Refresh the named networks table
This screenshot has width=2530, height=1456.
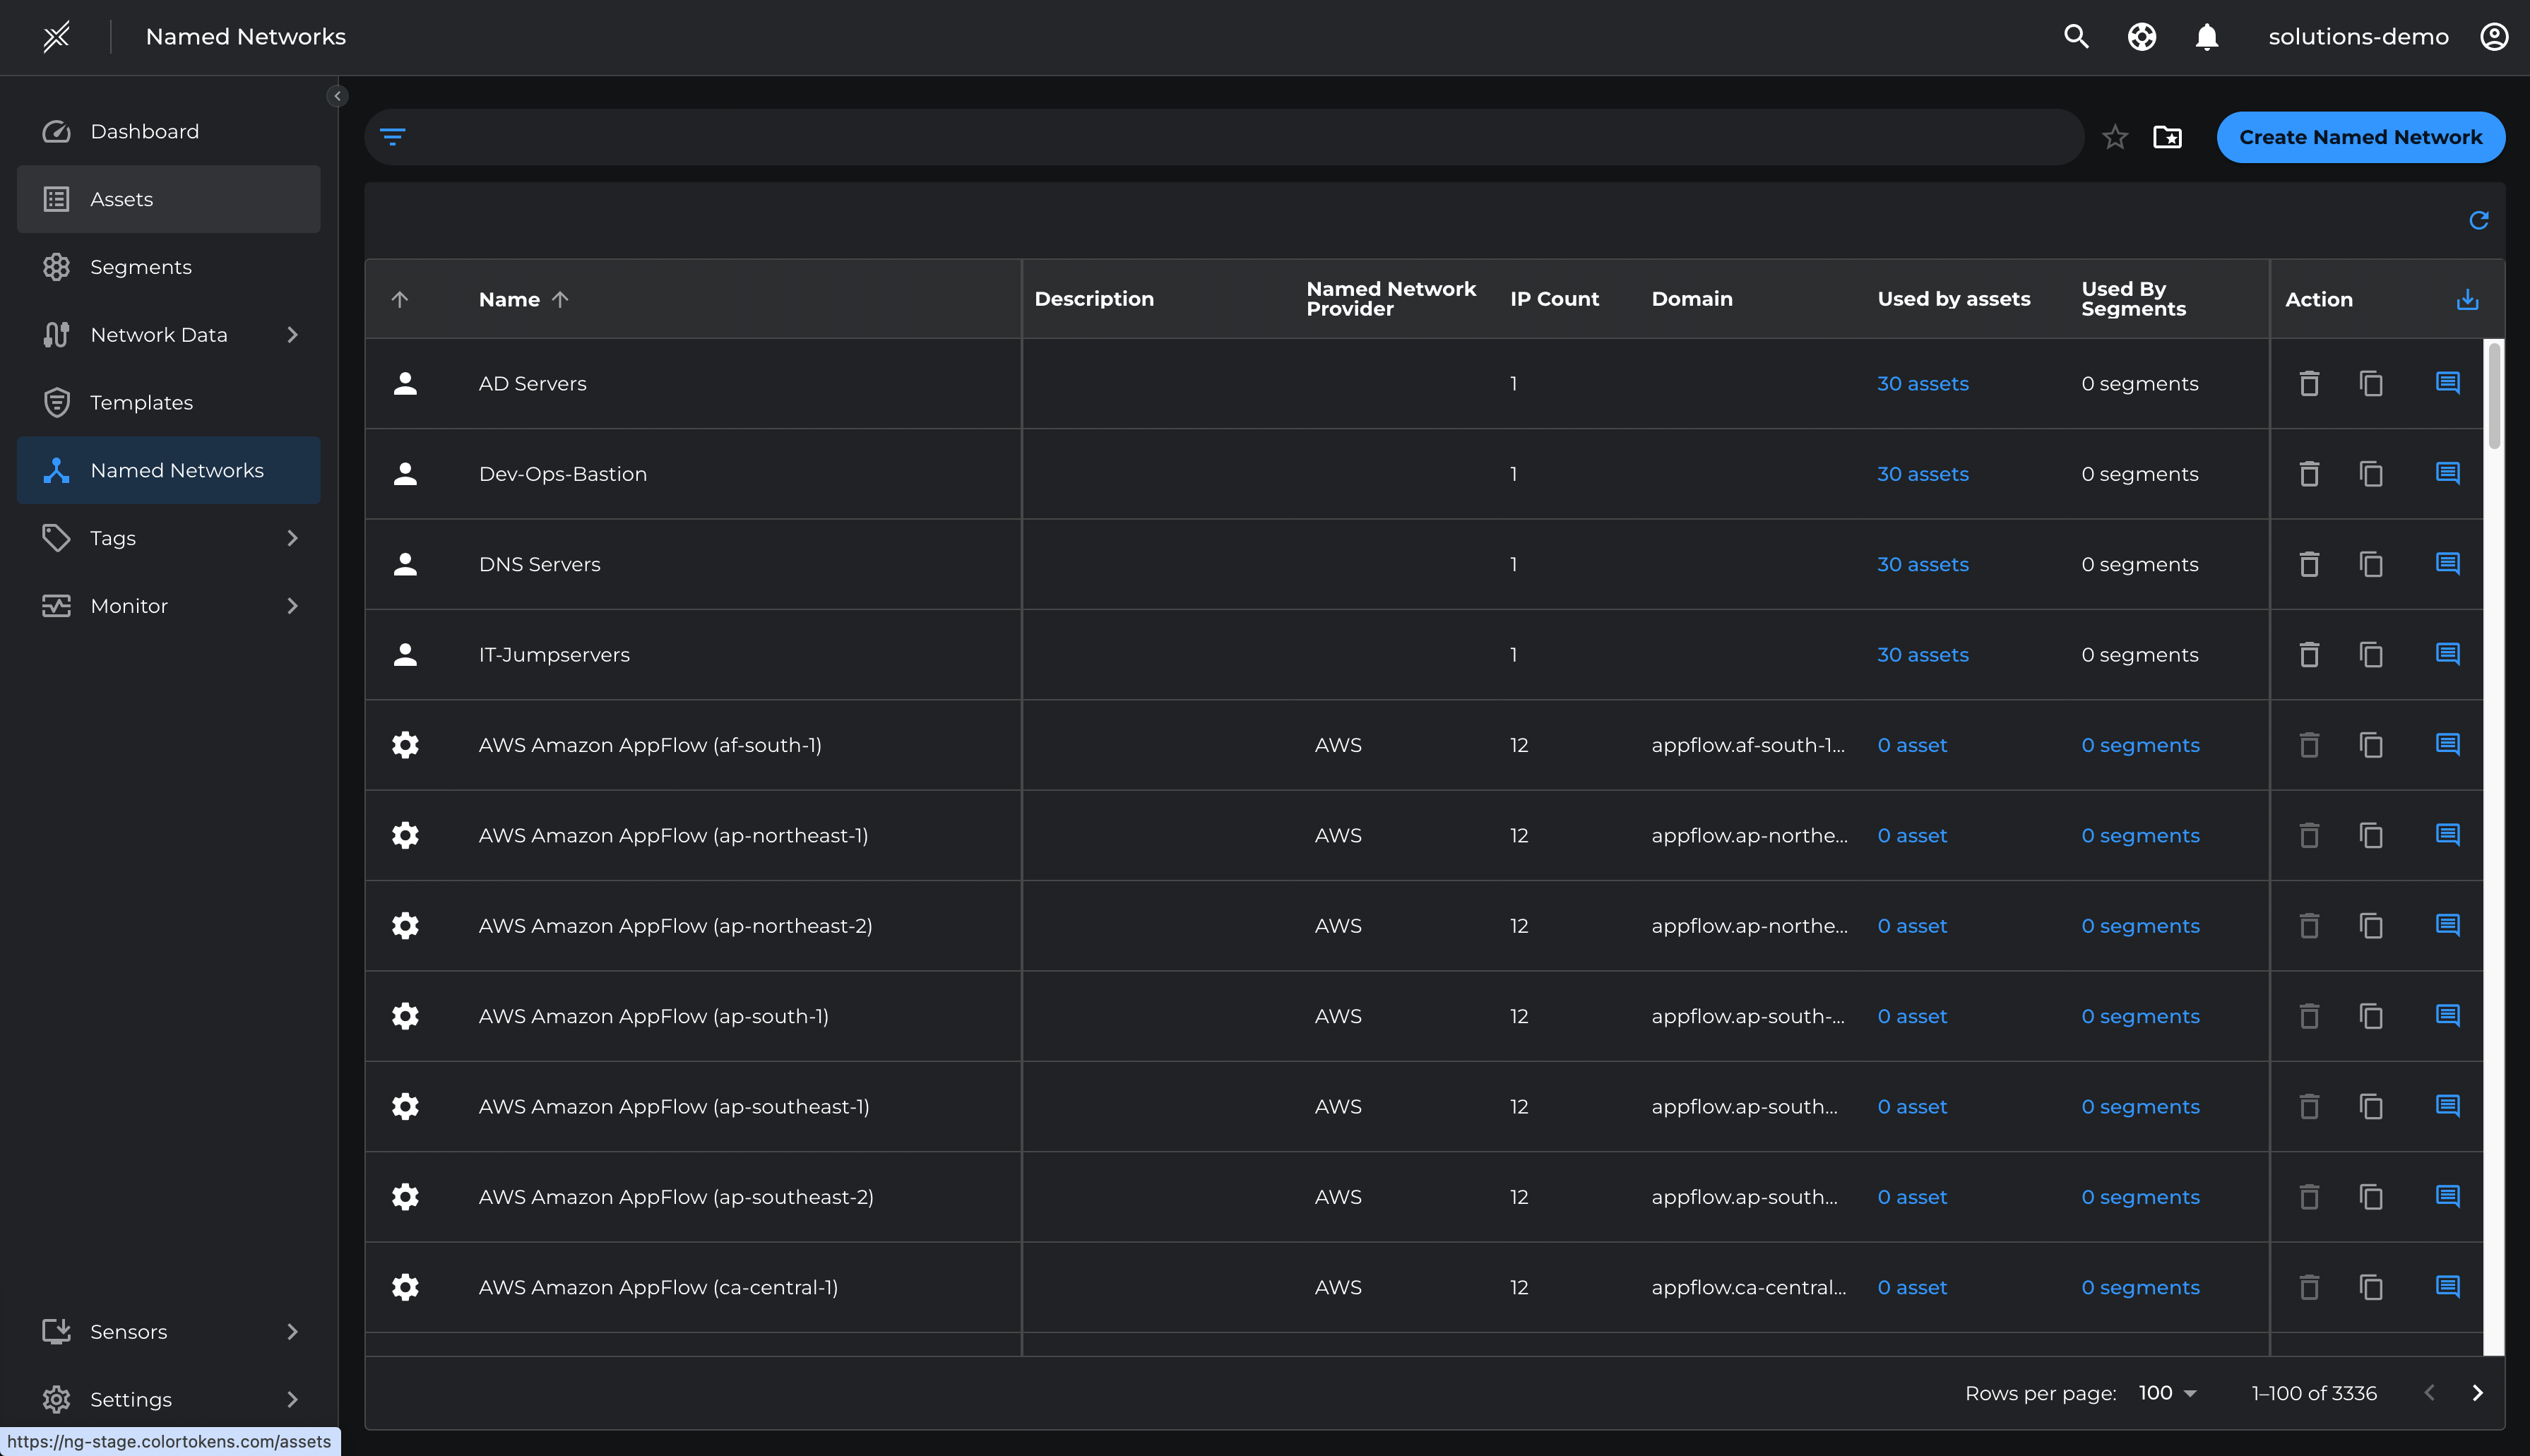pos(2478,220)
